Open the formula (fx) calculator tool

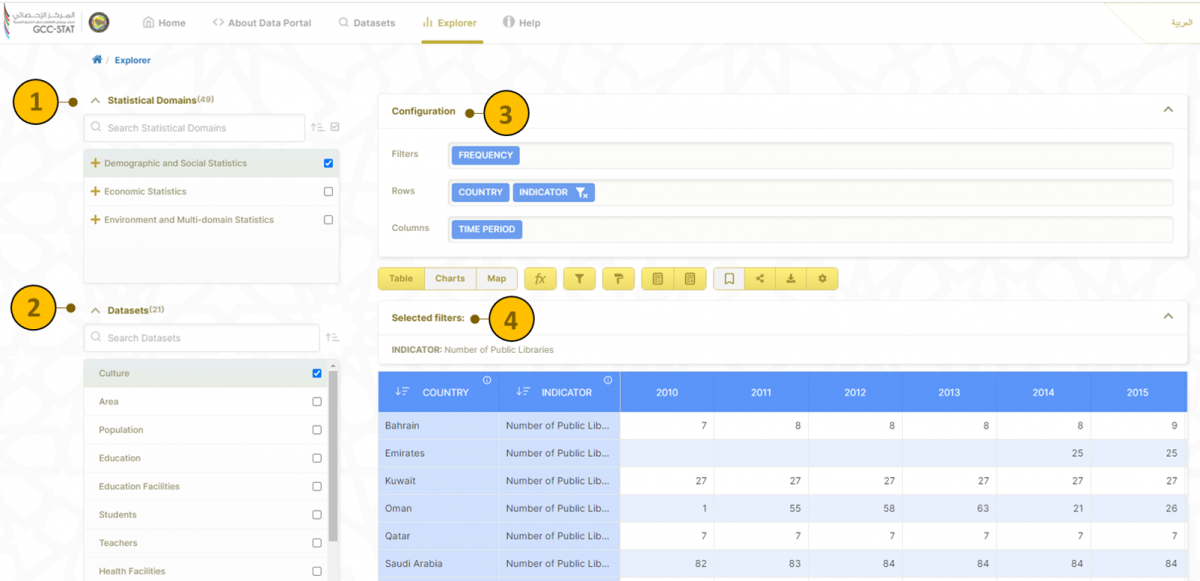point(540,279)
